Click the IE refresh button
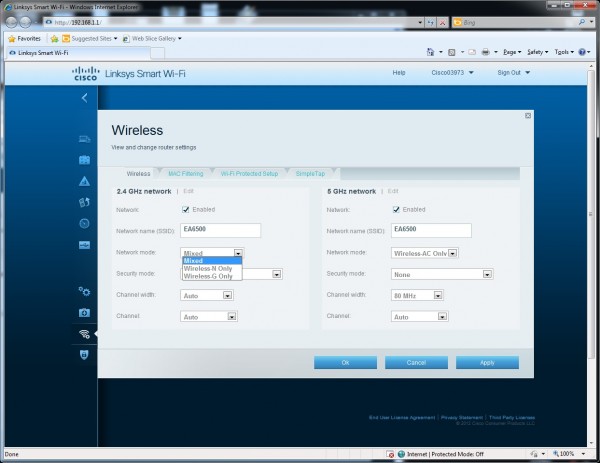Viewport: 600px width, 463px height. coord(430,23)
